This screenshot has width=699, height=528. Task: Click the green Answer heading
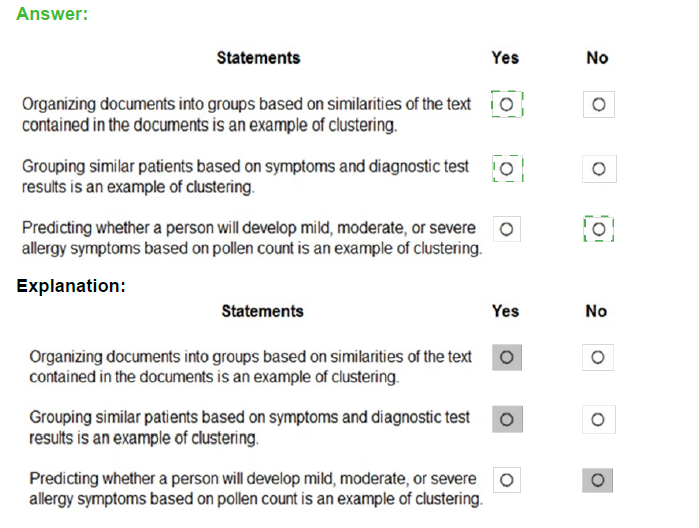(52, 14)
